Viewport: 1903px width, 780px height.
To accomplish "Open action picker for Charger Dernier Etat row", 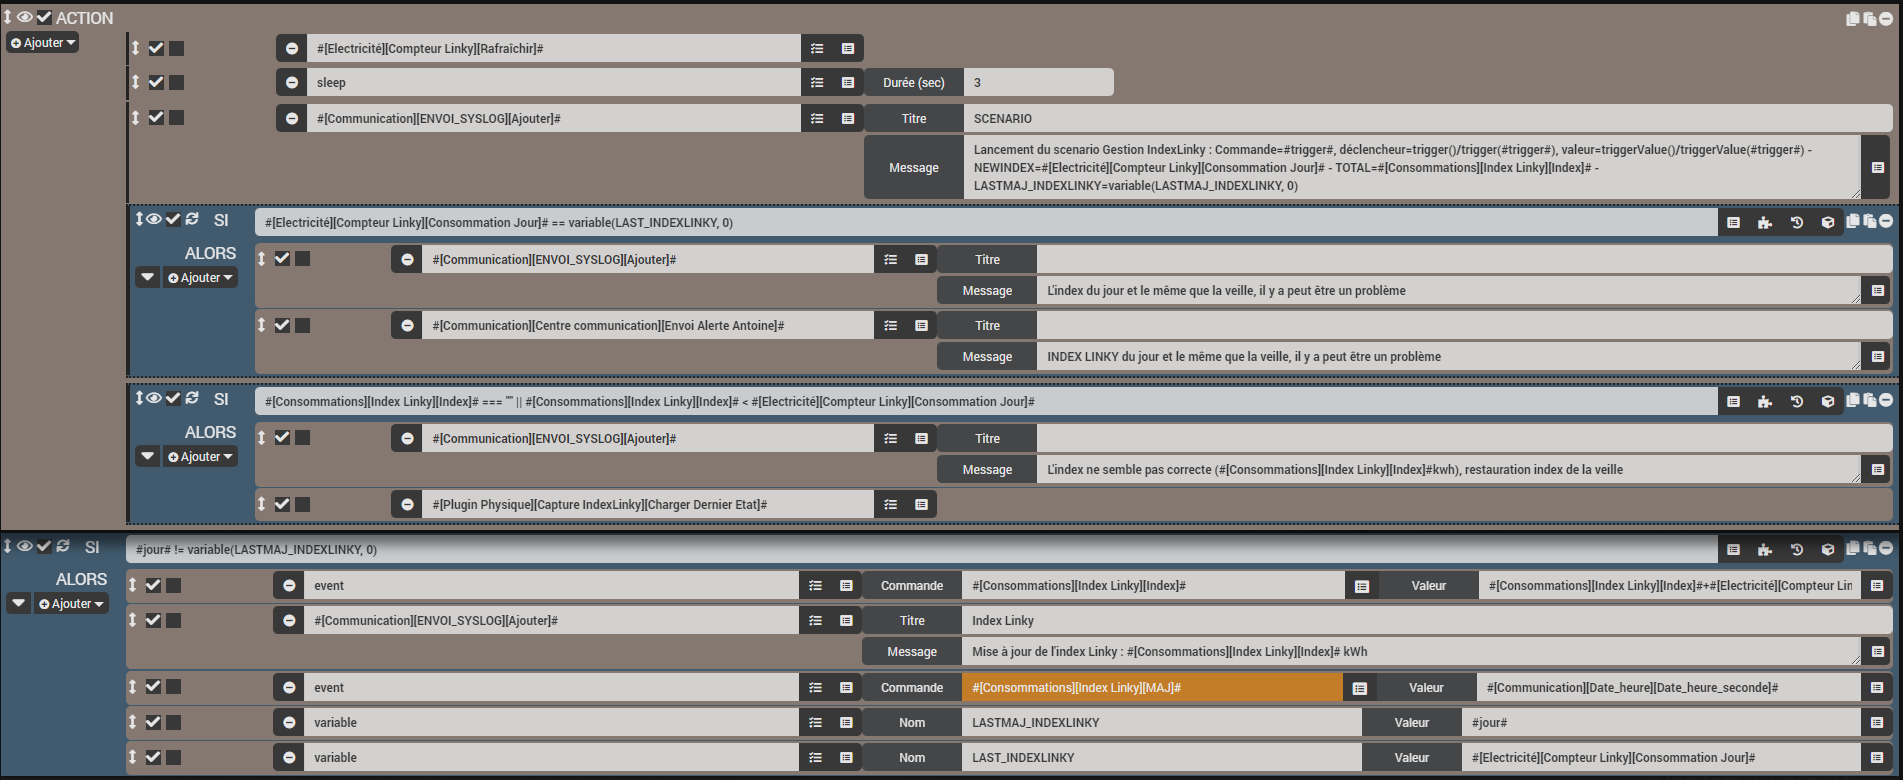I will (x=890, y=504).
